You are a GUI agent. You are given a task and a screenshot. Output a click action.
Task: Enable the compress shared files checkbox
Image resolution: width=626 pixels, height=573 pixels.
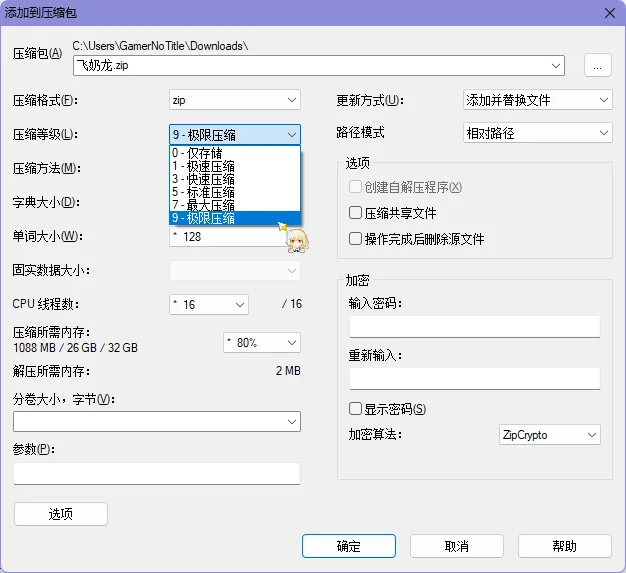tap(355, 213)
